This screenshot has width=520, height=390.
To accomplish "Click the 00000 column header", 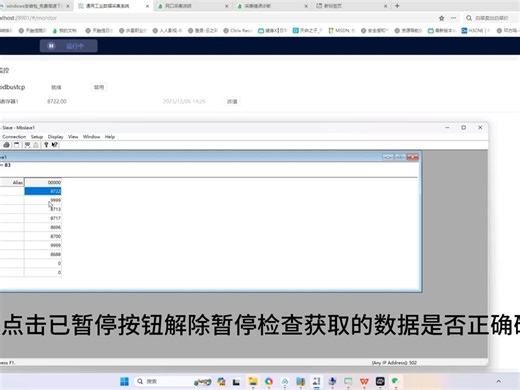I will pyautogui.click(x=43, y=182).
